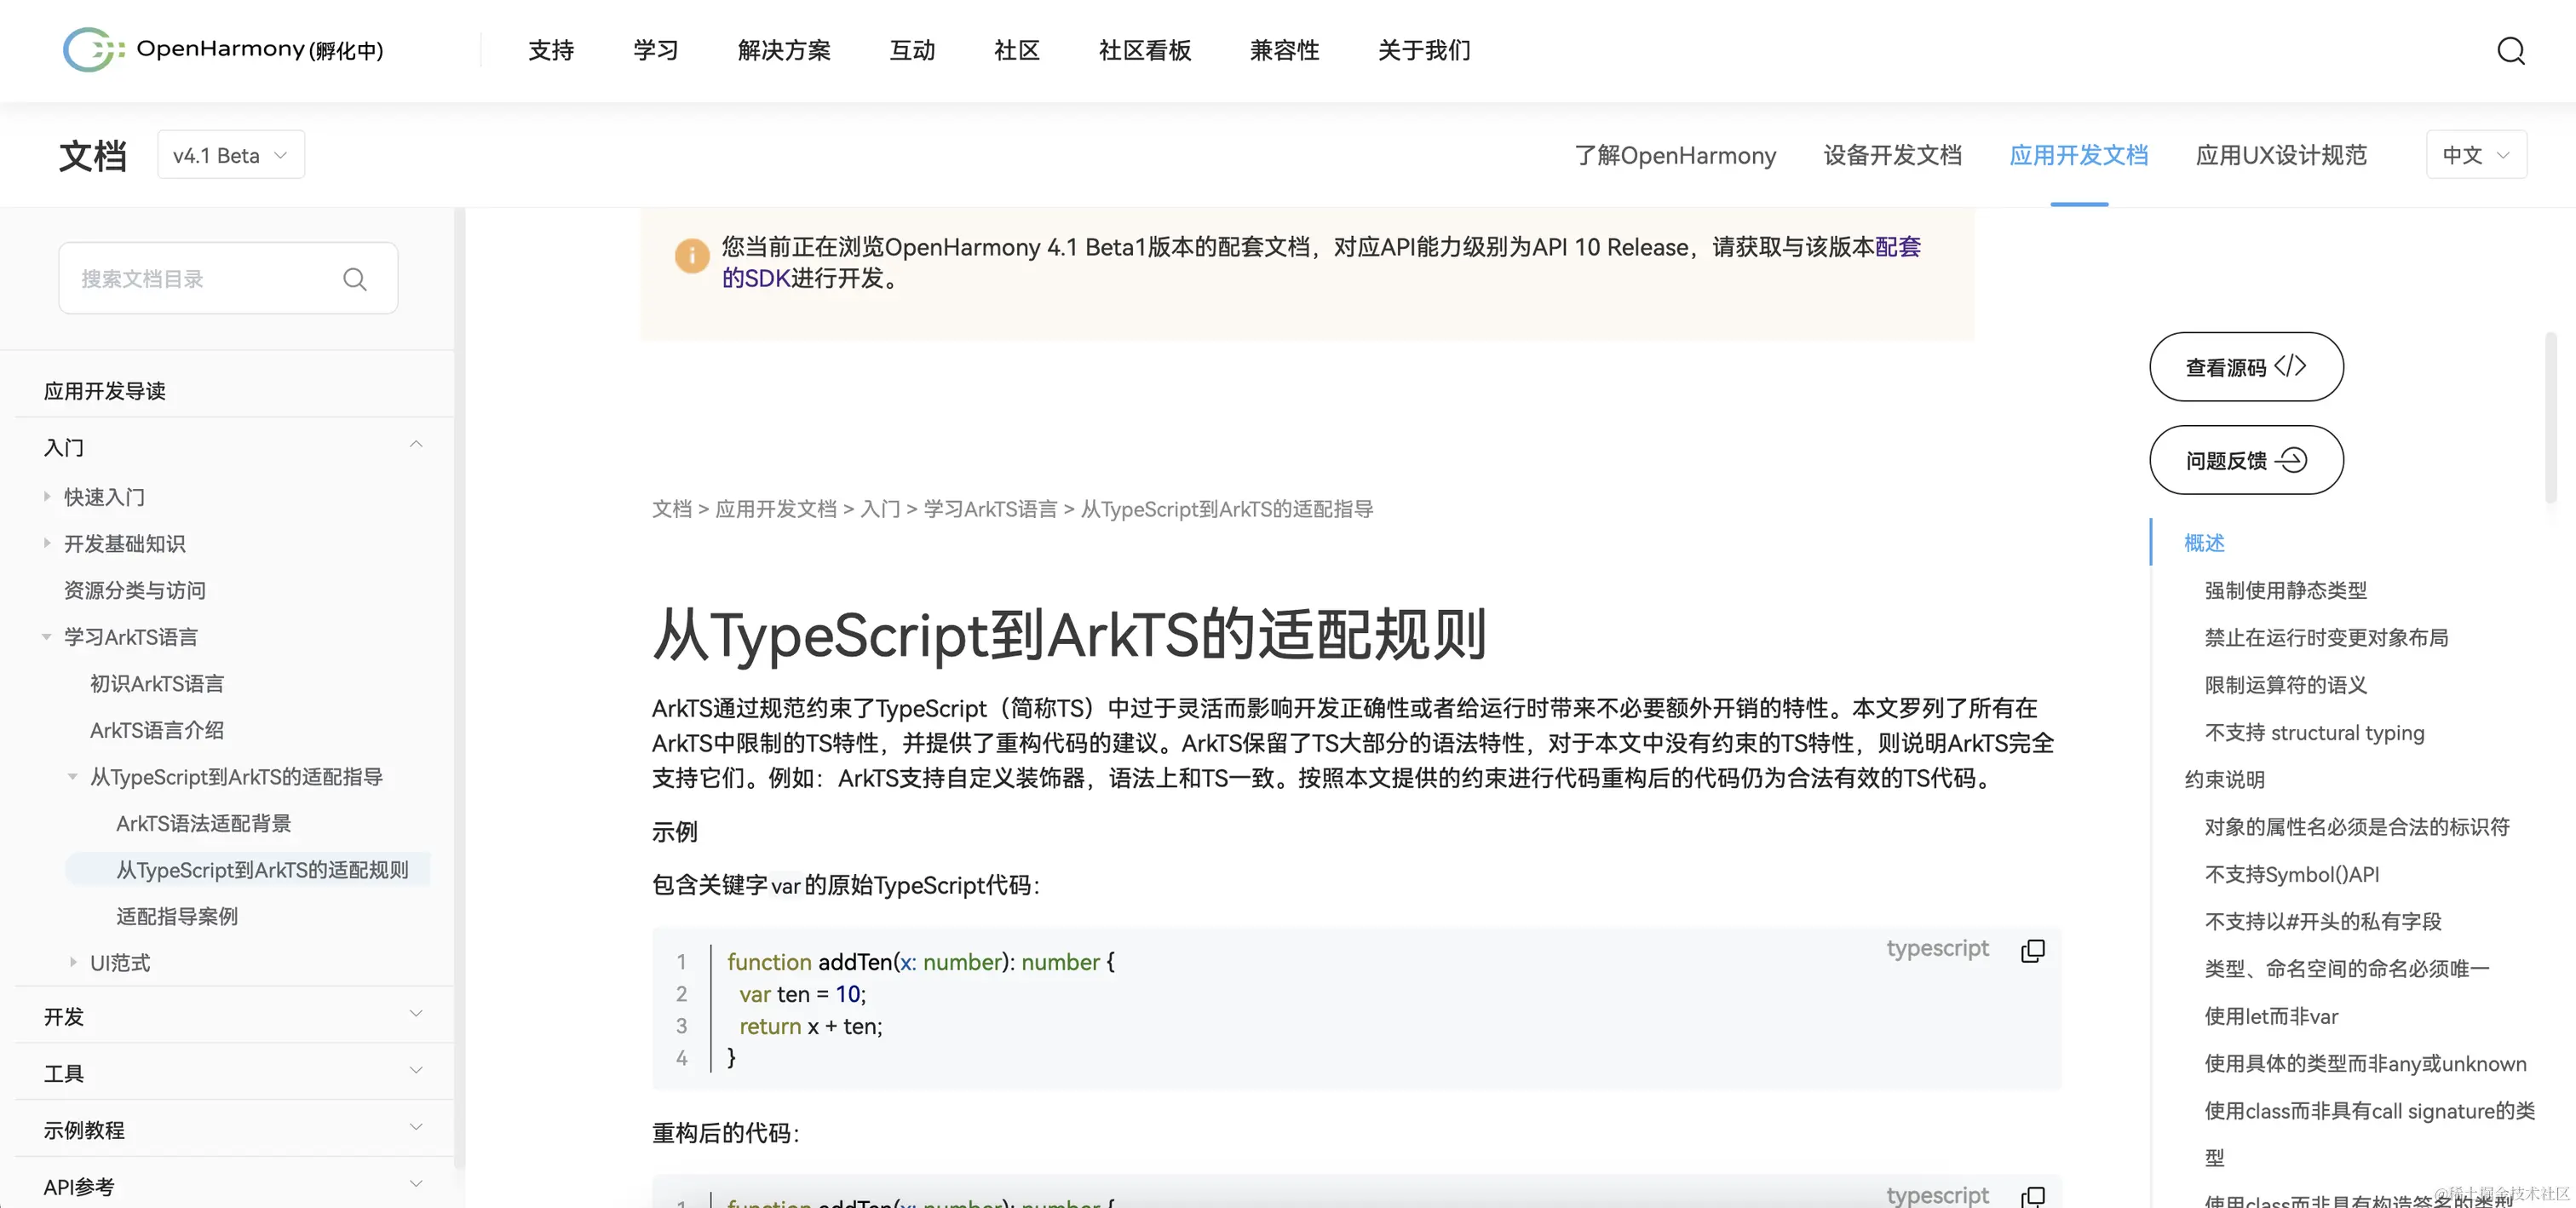2576x1208 pixels.
Task: Jump to 使用let而非var in the outline
Action: pyautogui.click(x=2271, y=1016)
